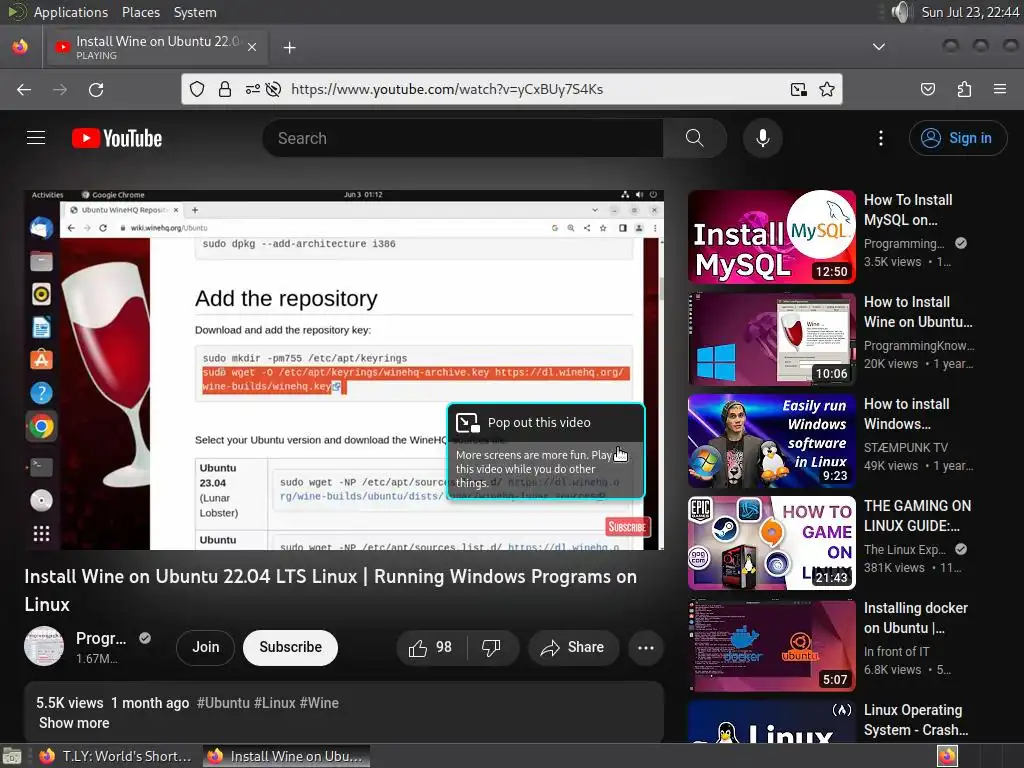Viewport: 1024px width, 768px height.
Task: Expand the description with Show more
Action: pyautogui.click(x=74, y=723)
